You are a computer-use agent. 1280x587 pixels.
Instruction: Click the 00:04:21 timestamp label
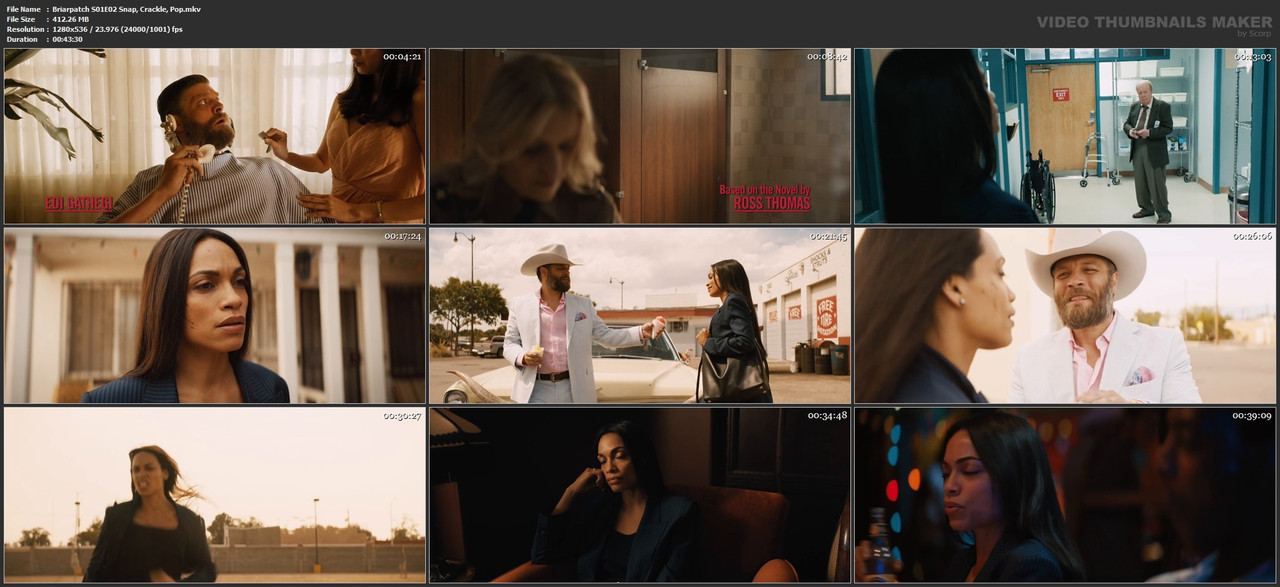(x=402, y=56)
